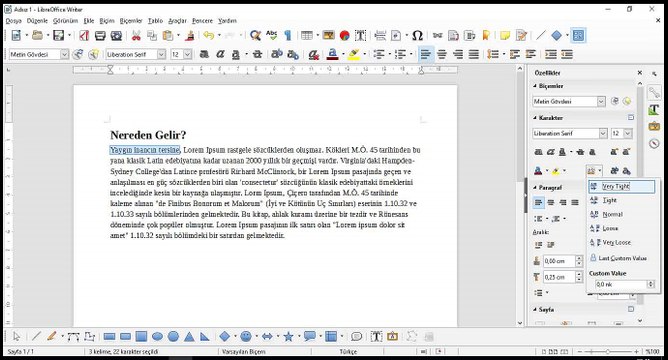Screen dimensions: 668x360
Task: Click the Insert Text Box icon
Action: click(x=360, y=35)
